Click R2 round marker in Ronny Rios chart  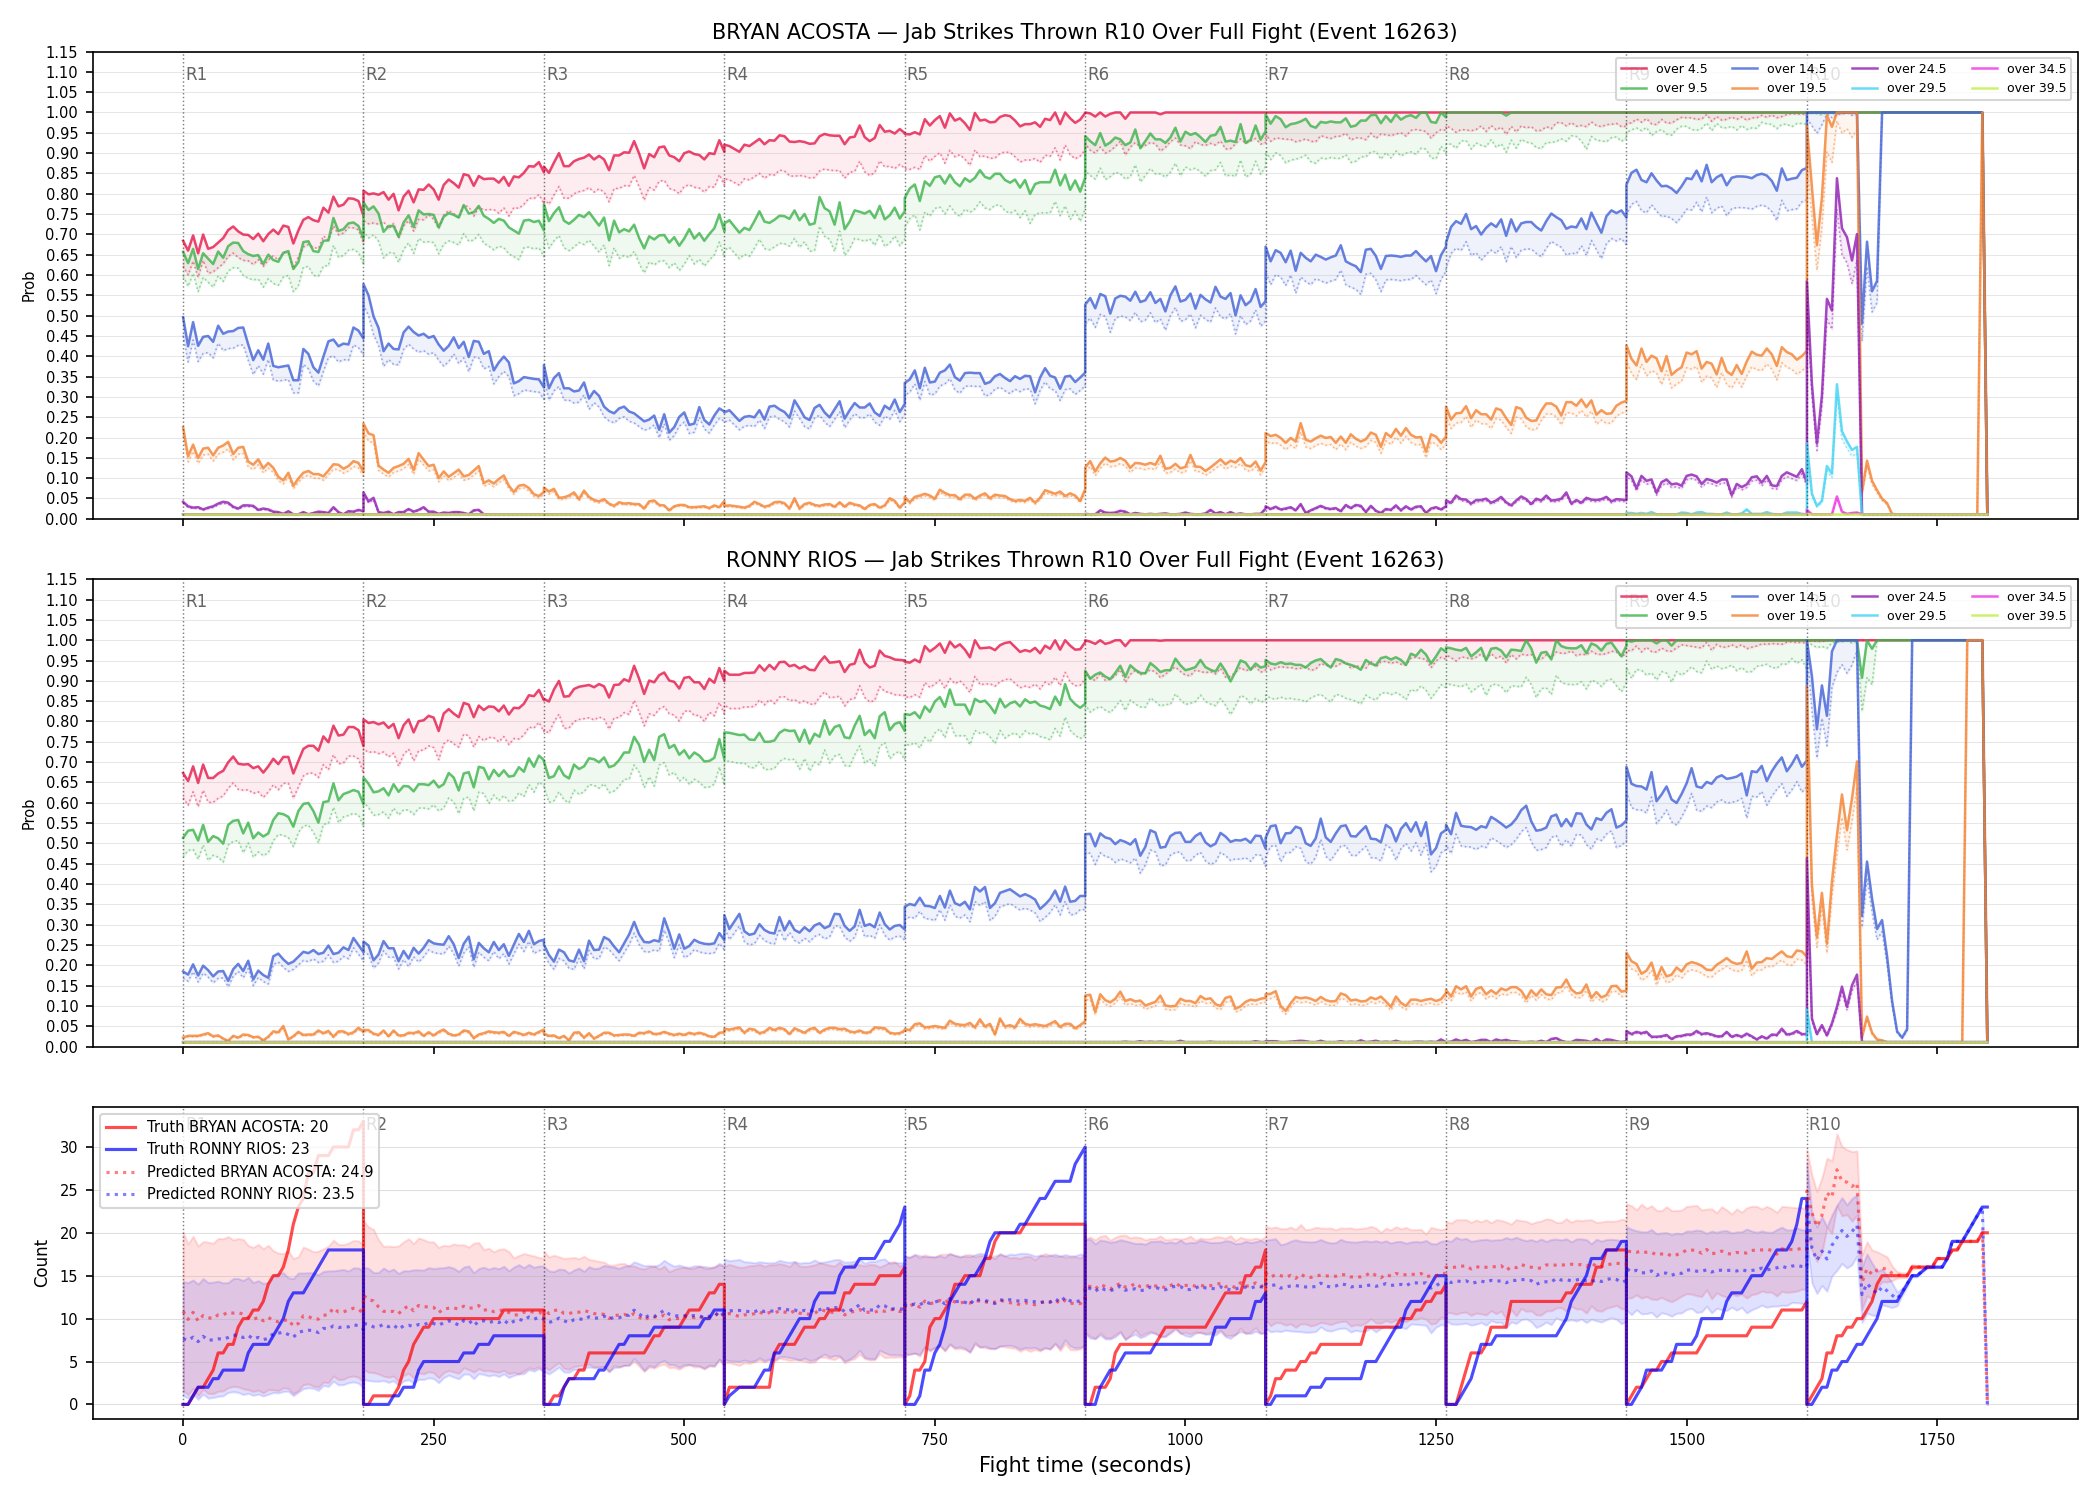(376, 601)
